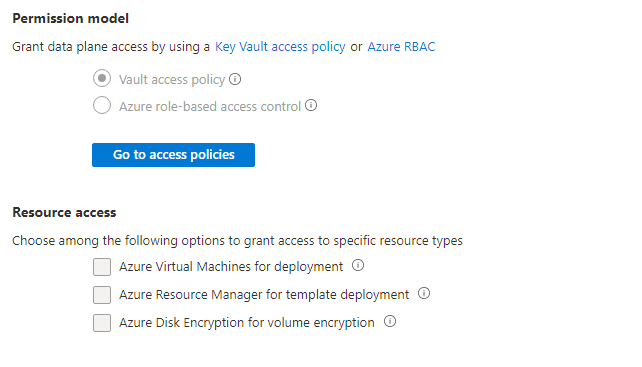Image resolution: width=642 pixels, height=367 pixels.
Task: Enable Azure Virtual Machines for deployment checkbox
Action: coord(102,267)
